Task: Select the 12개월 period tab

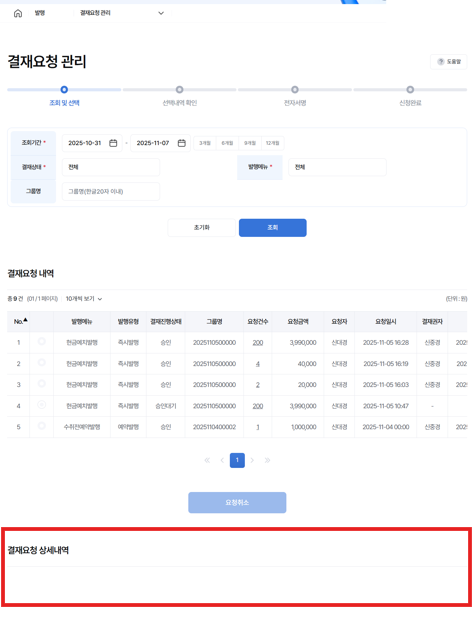Action: click(272, 143)
